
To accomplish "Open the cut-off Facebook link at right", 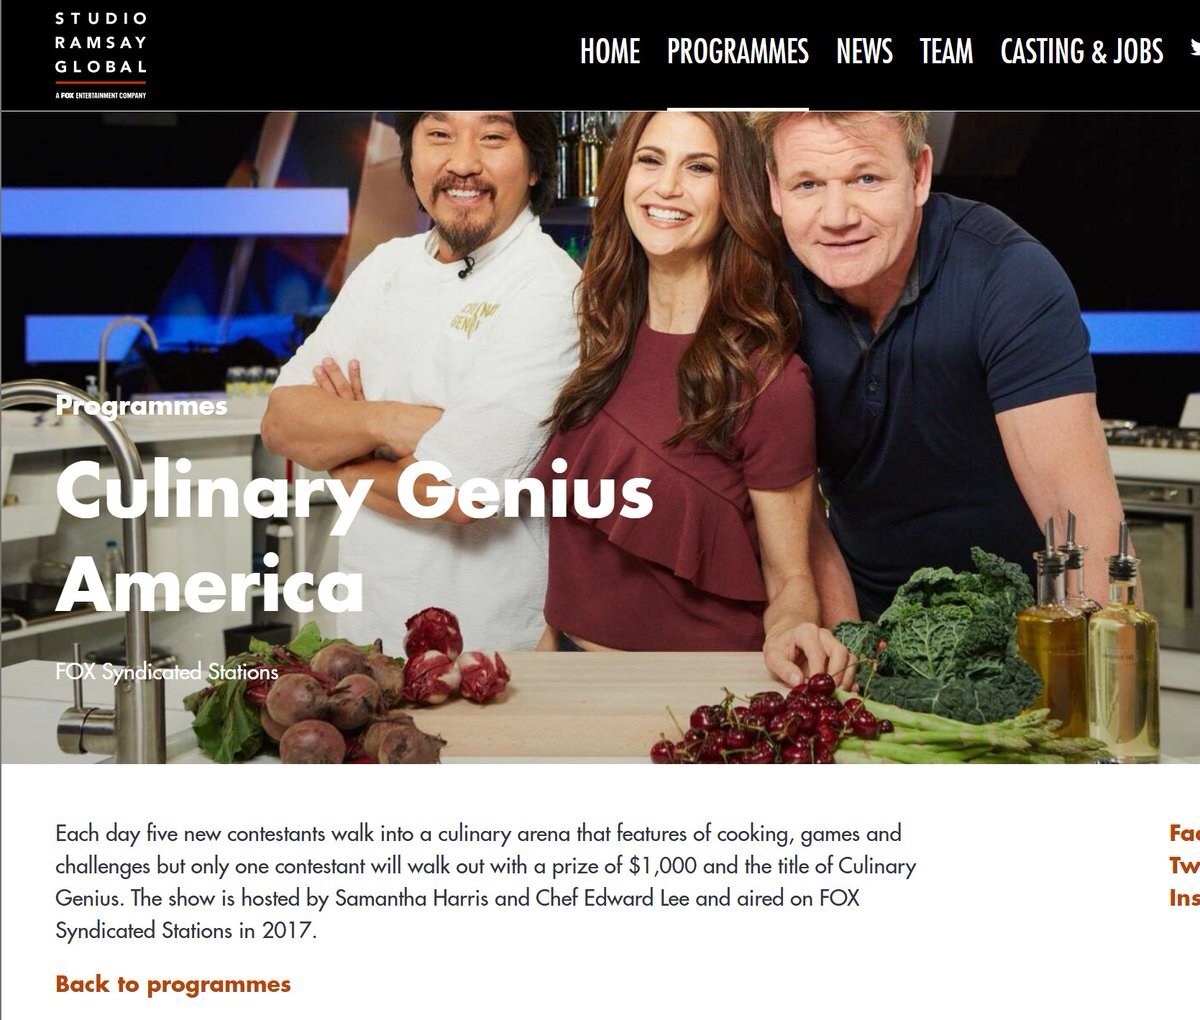I will click(x=1184, y=832).
